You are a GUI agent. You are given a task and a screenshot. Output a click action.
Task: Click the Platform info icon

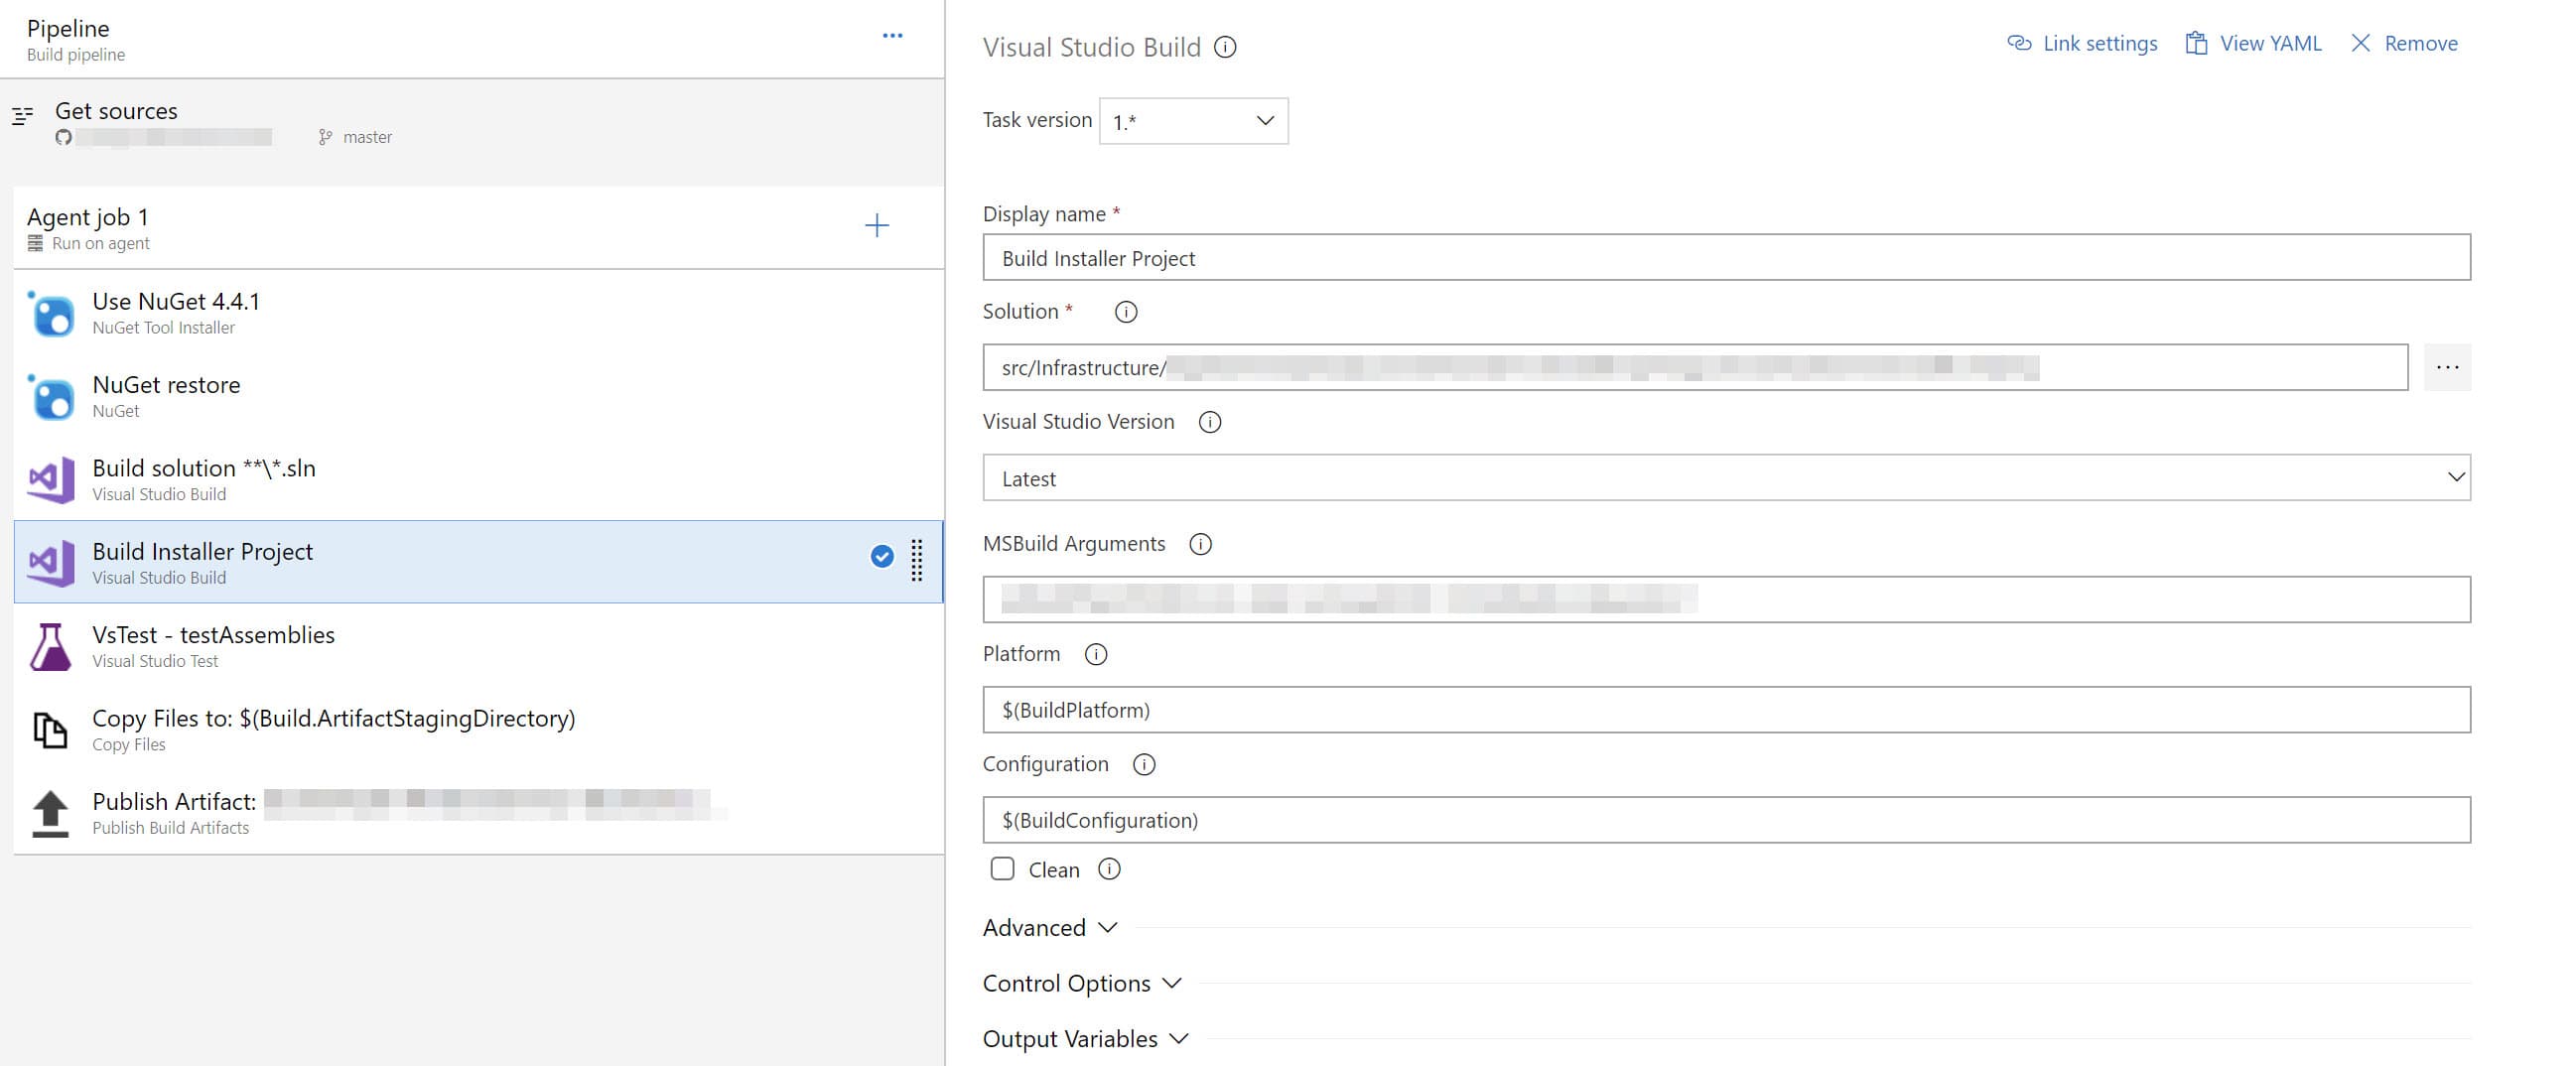click(1096, 654)
